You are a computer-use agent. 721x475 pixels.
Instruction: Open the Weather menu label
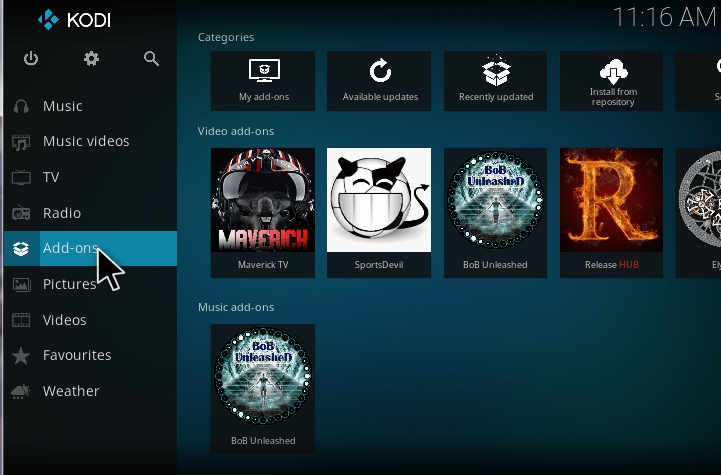71,391
